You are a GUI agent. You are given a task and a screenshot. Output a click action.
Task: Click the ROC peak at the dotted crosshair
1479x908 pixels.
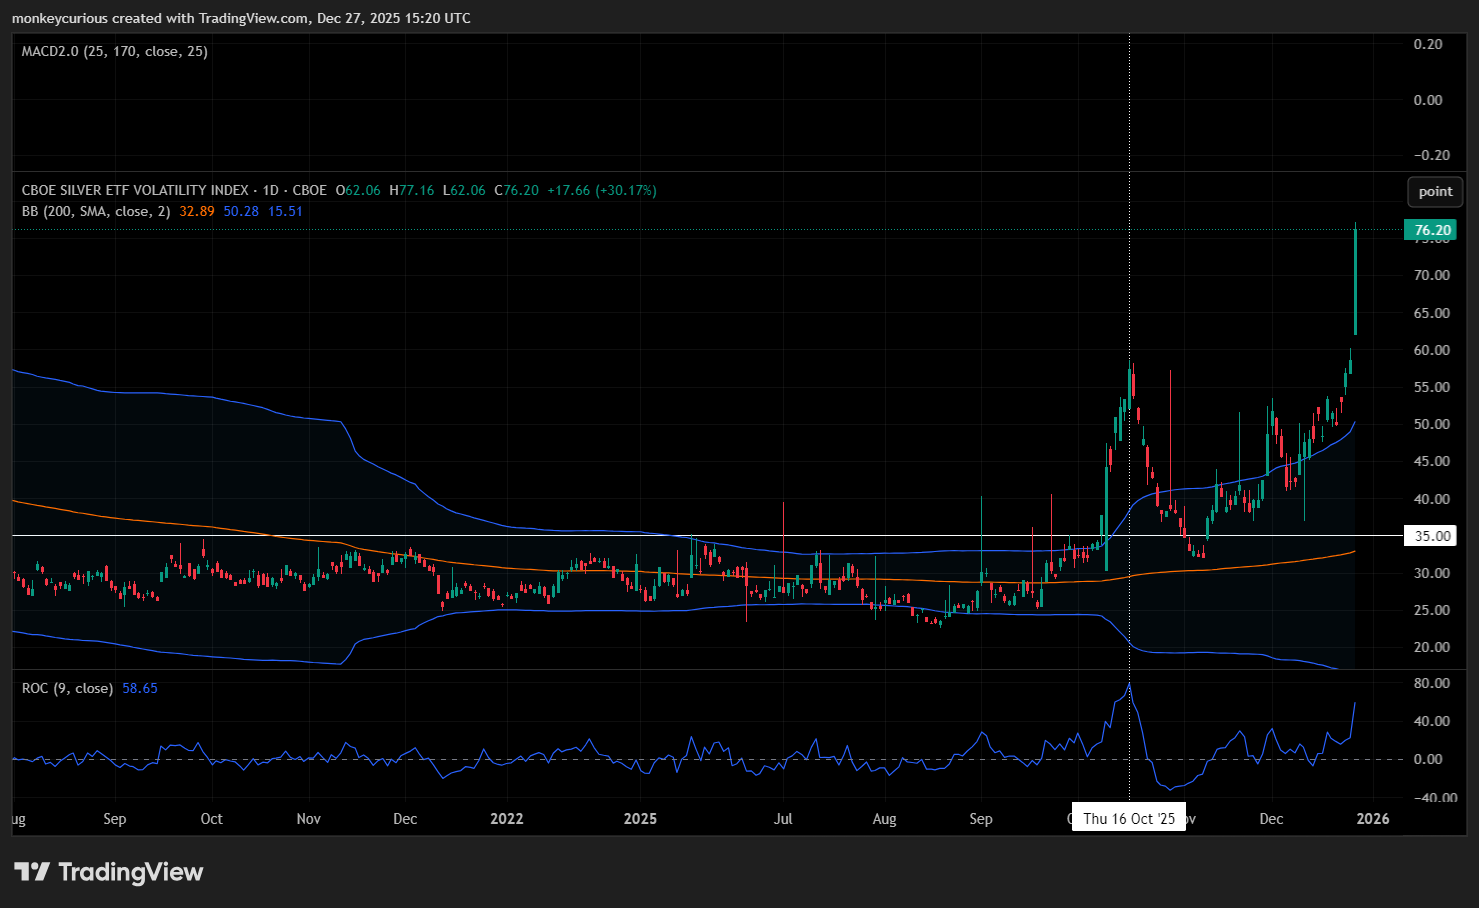pos(1129,685)
